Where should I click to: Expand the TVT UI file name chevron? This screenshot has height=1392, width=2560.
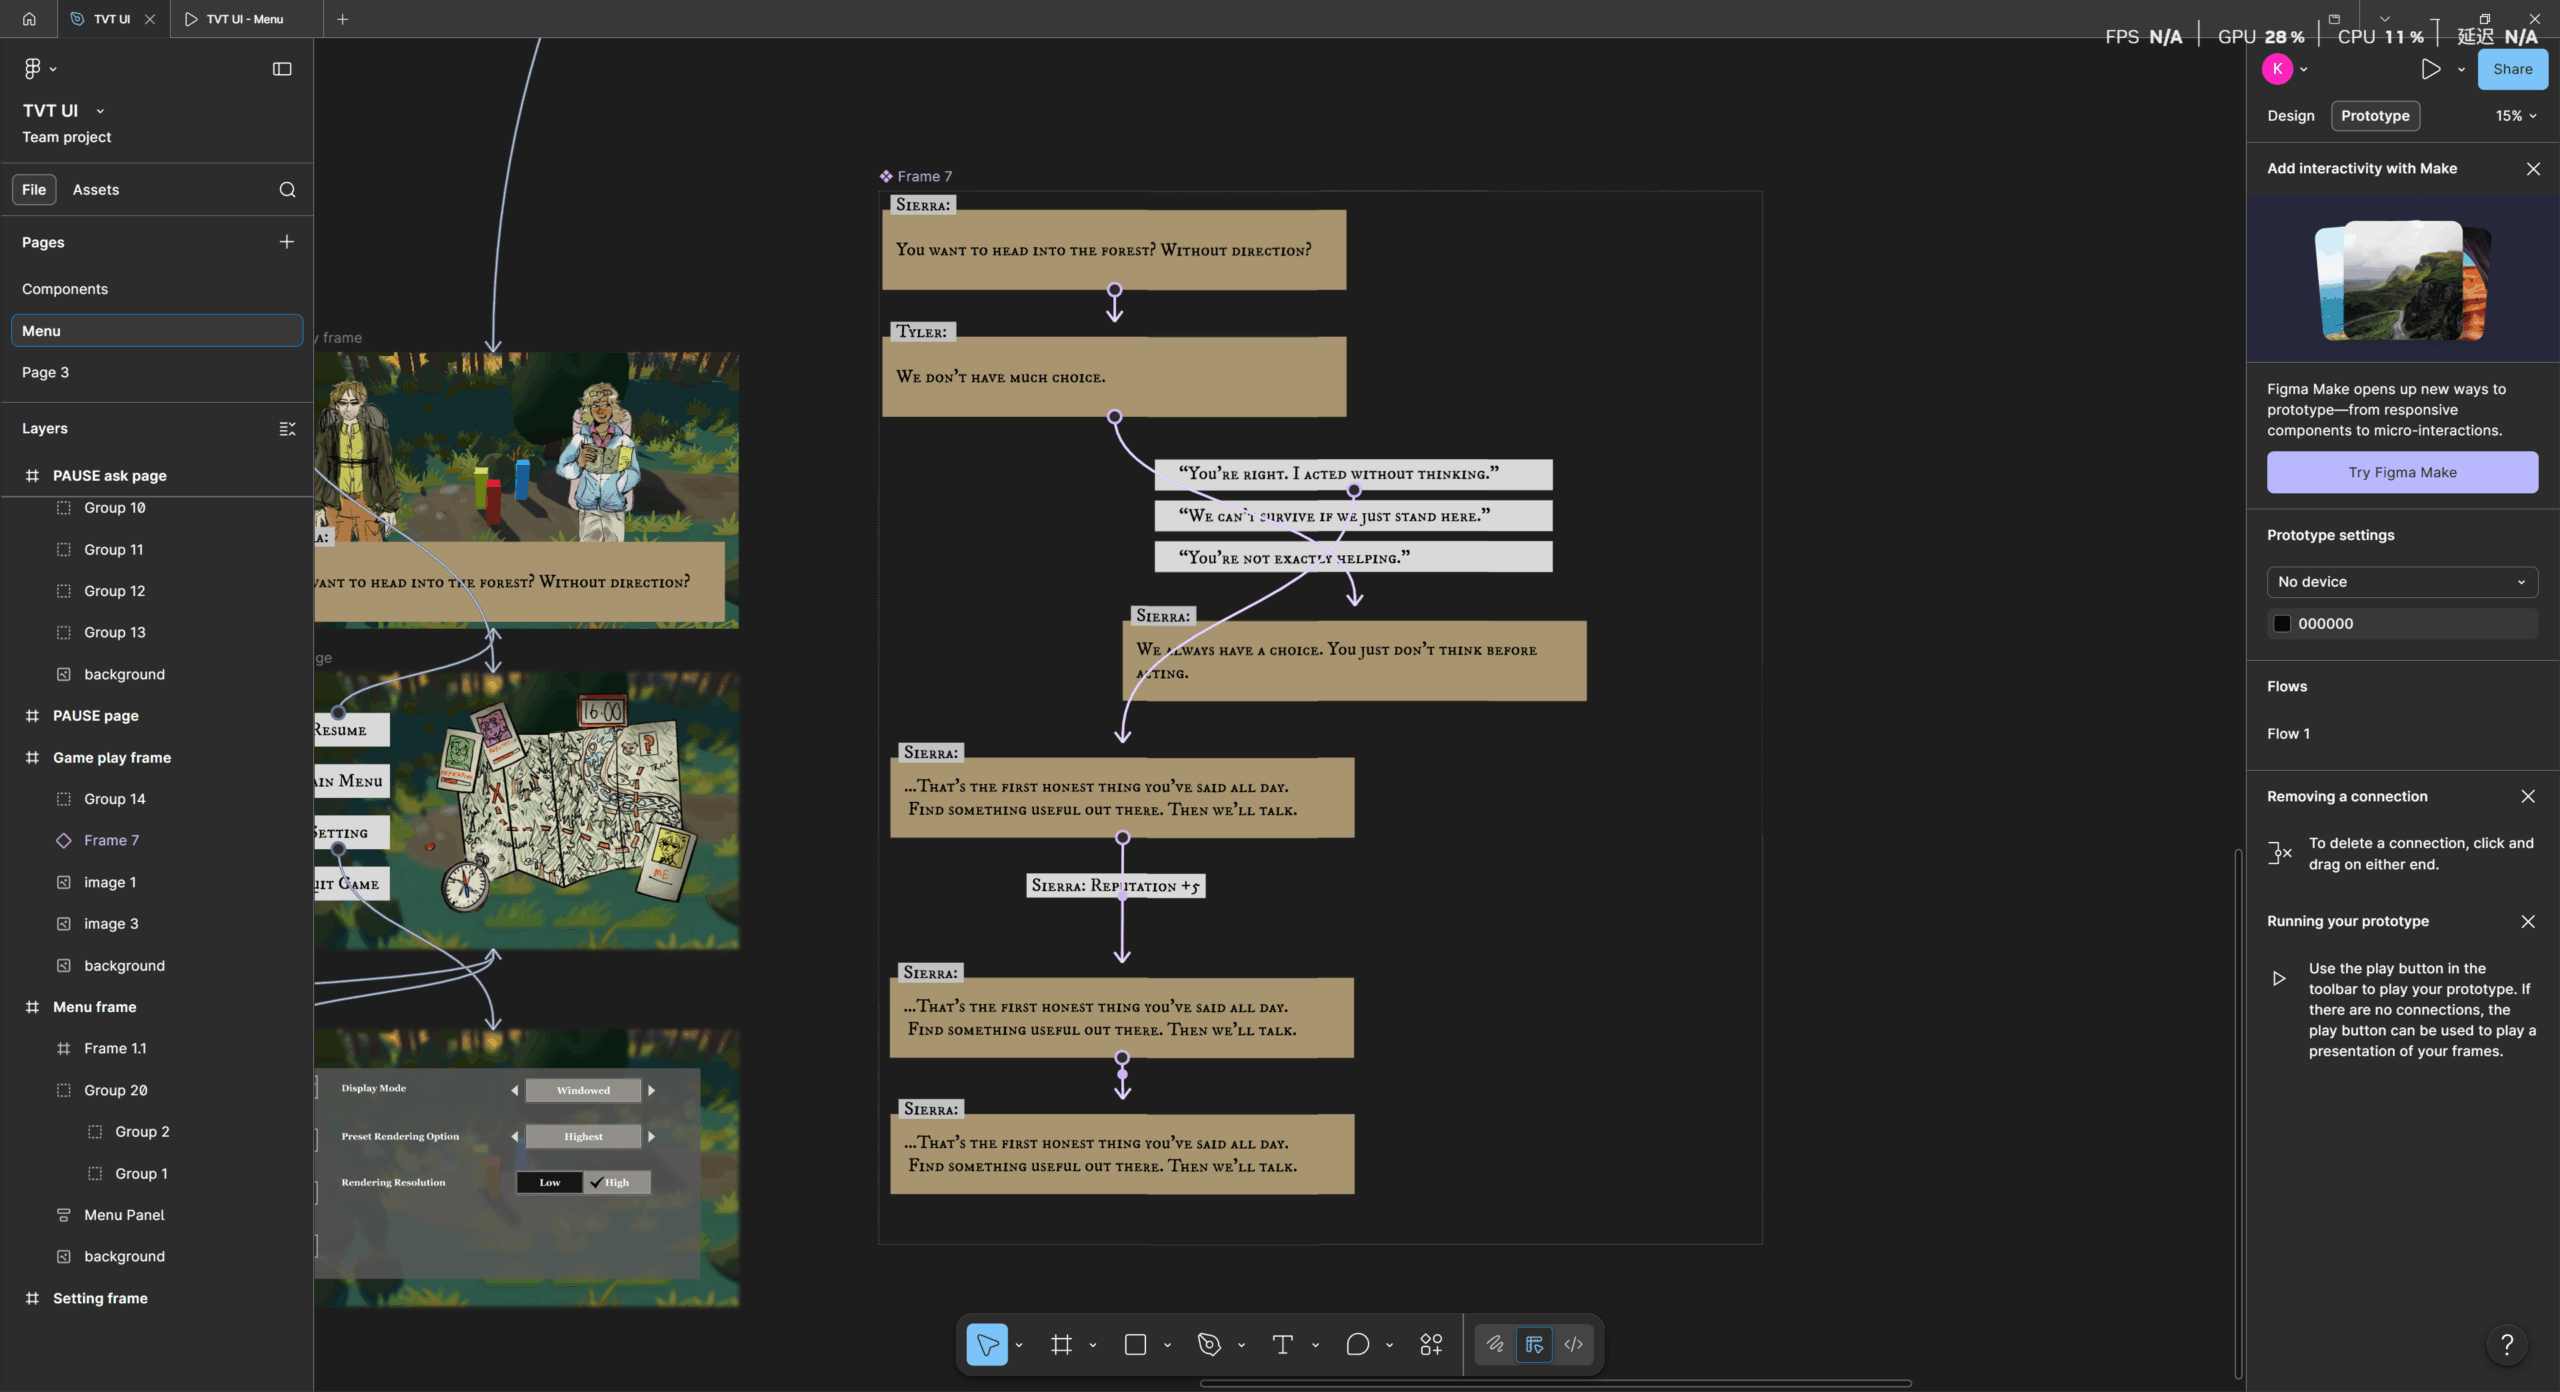[x=100, y=111]
